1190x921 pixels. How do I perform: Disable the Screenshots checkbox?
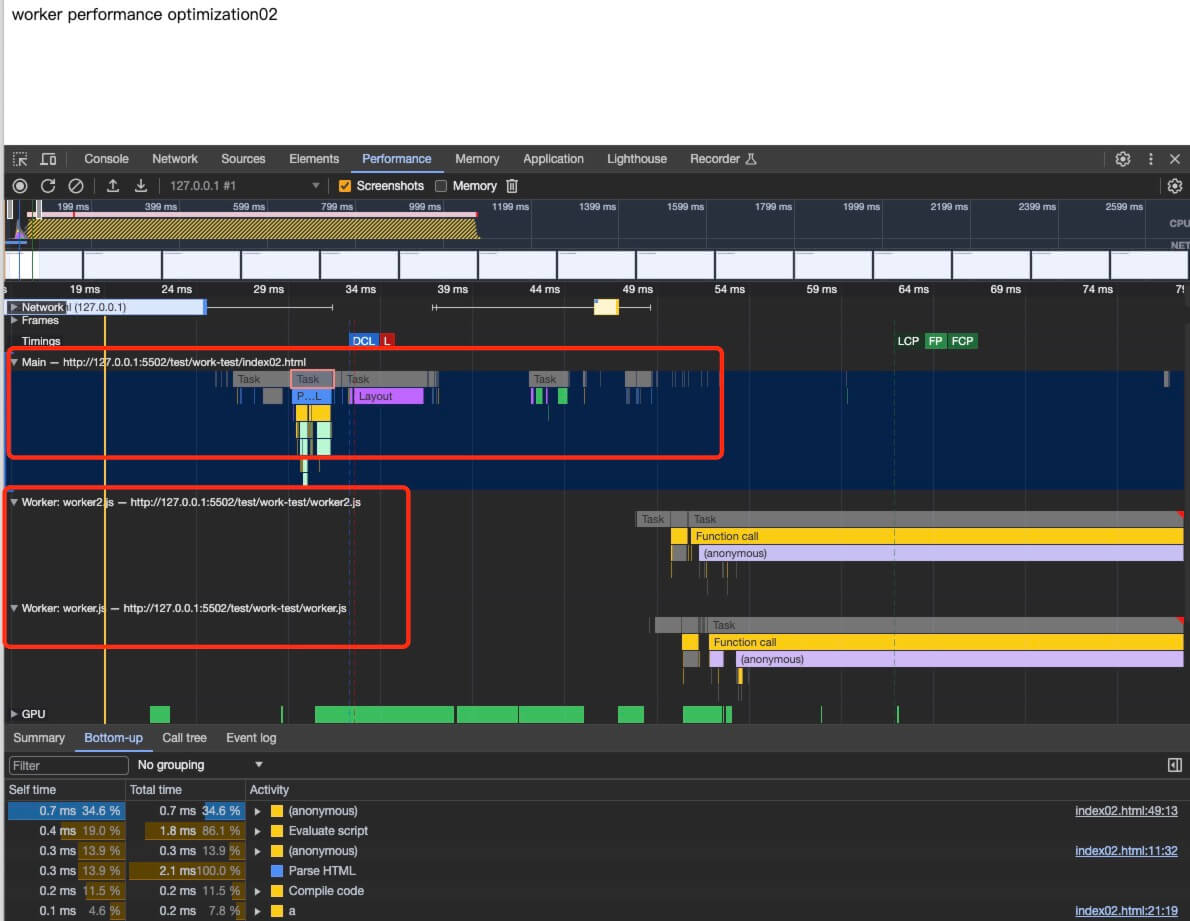tap(345, 186)
